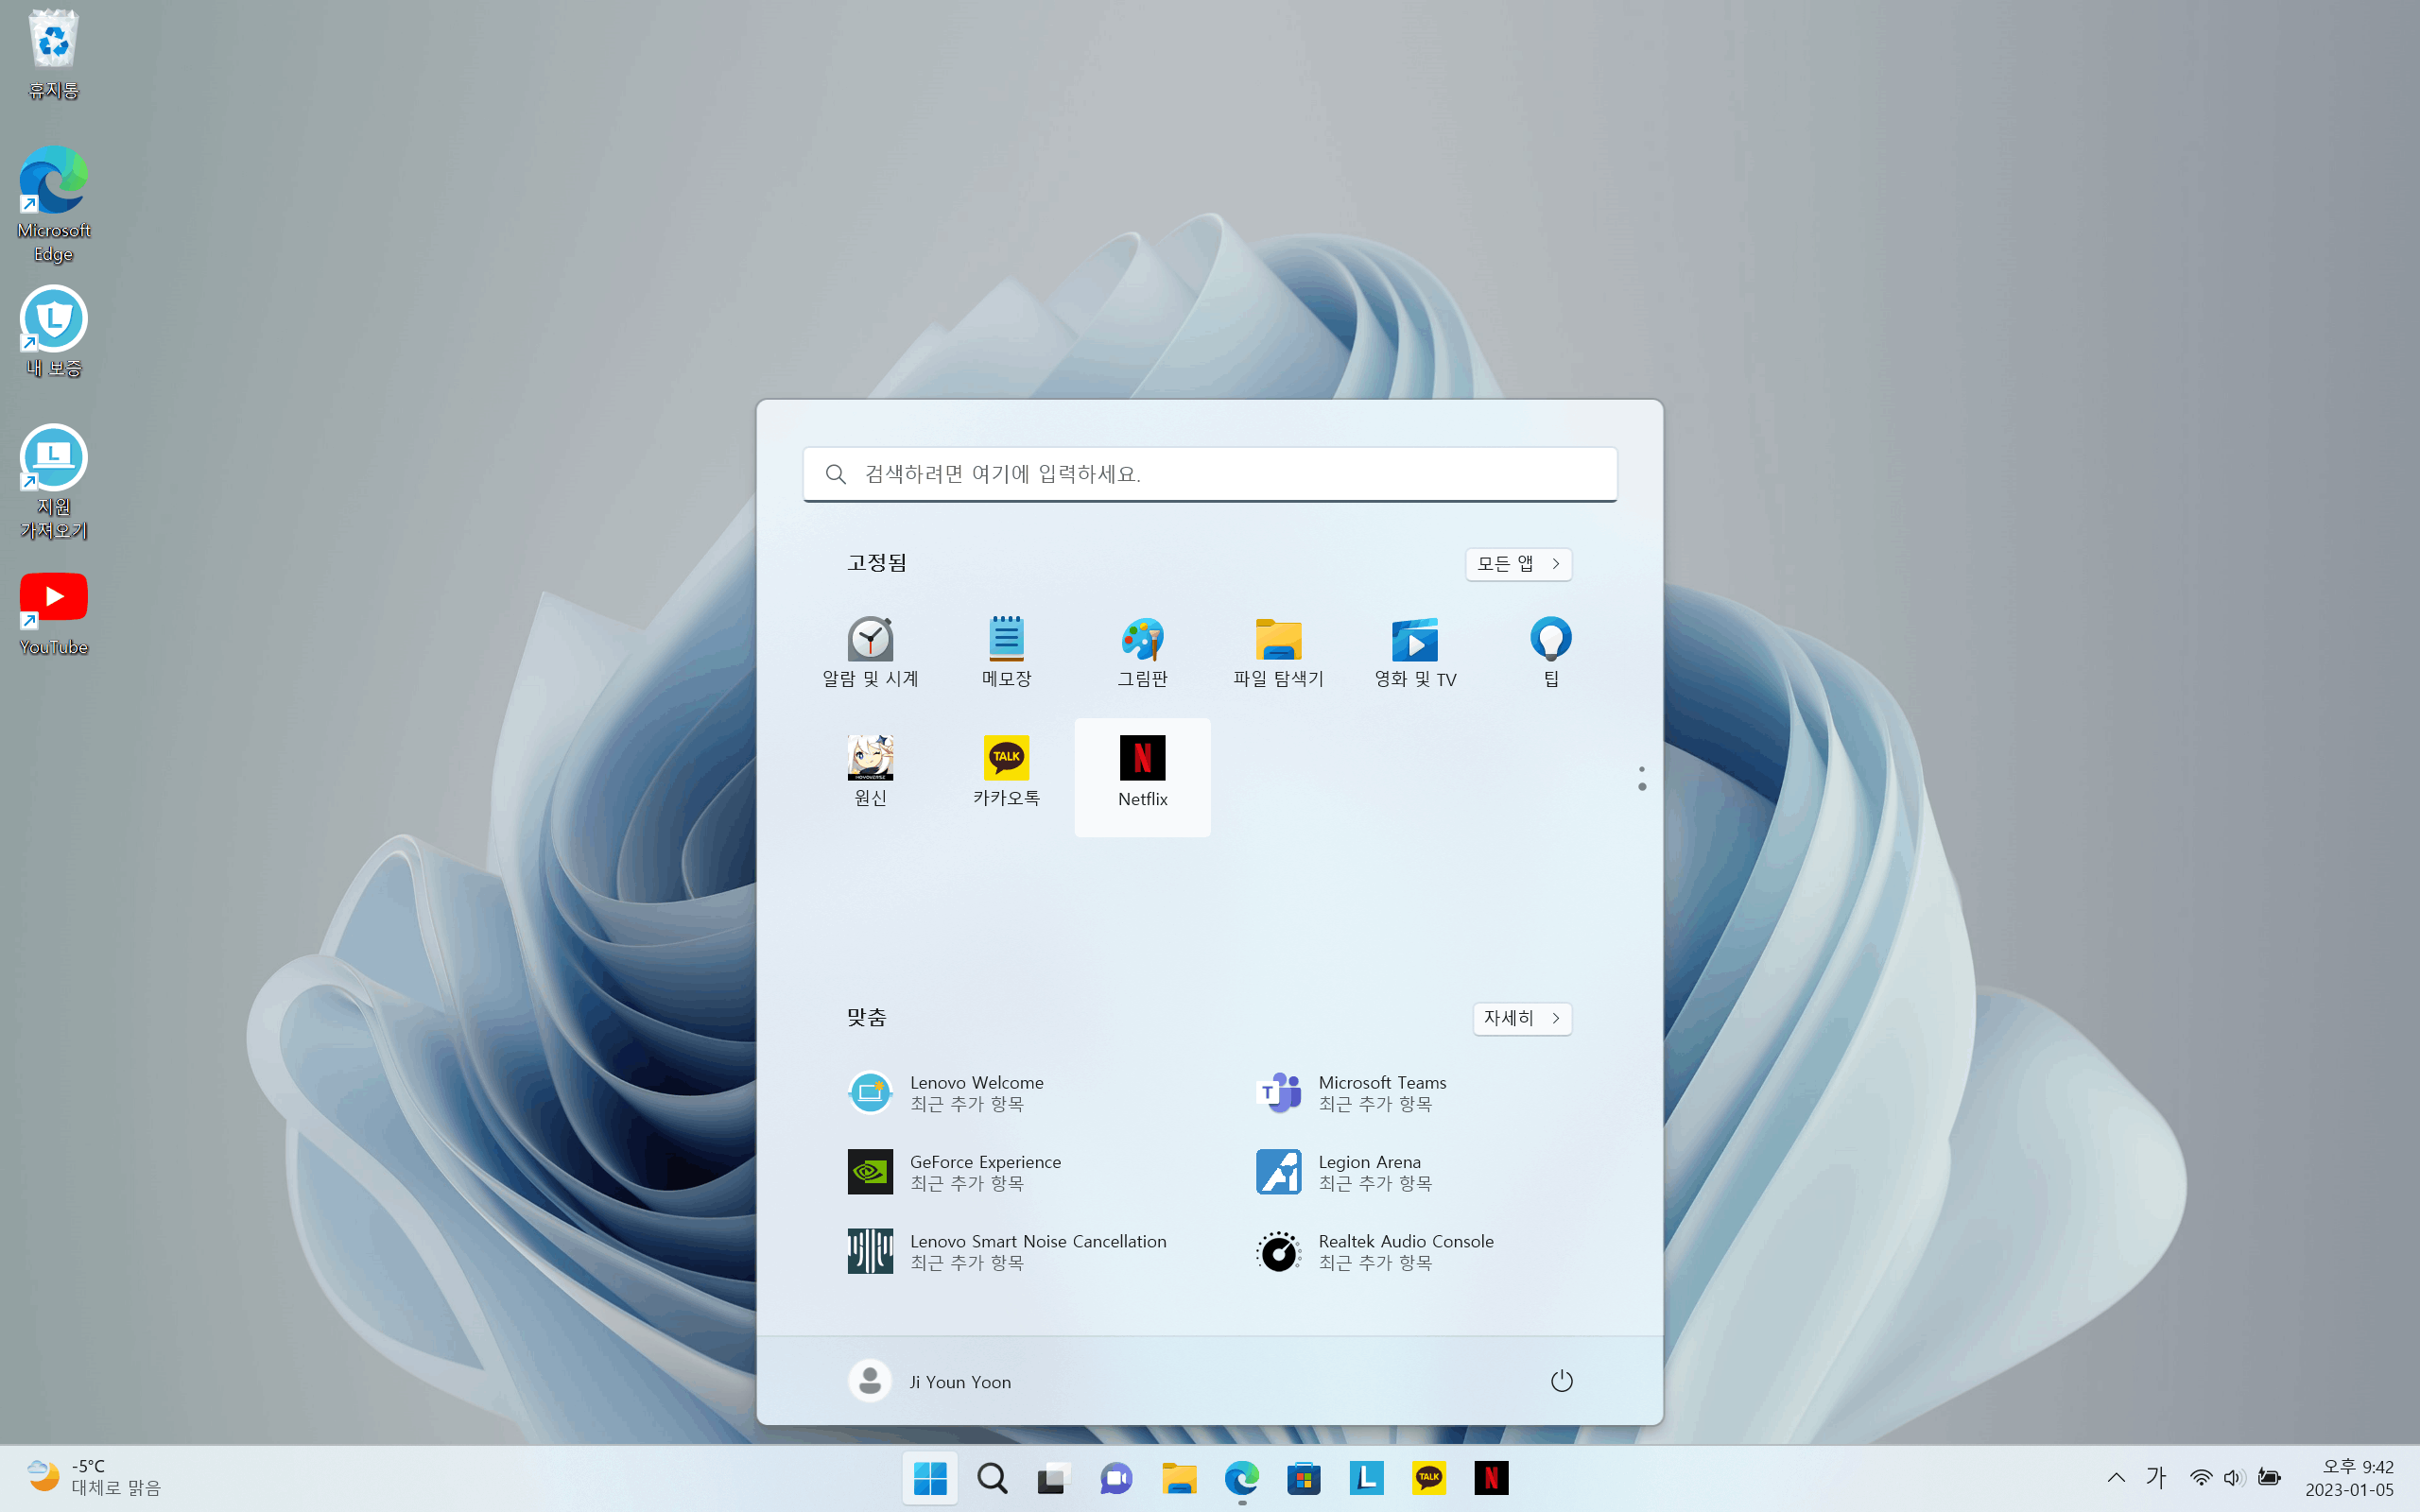Image resolution: width=2420 pixels, height=1512 pixels.
Task: Show hidden system tray icons chevron
Action: coord(2116,1478)
